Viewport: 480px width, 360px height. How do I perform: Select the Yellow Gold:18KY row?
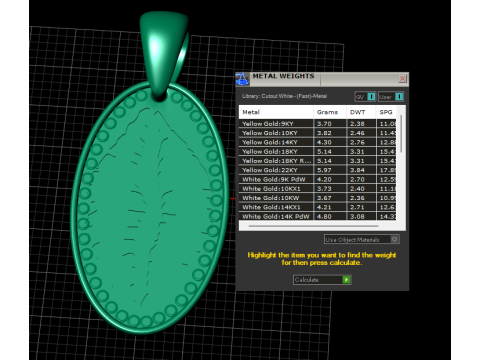(318, 152)
